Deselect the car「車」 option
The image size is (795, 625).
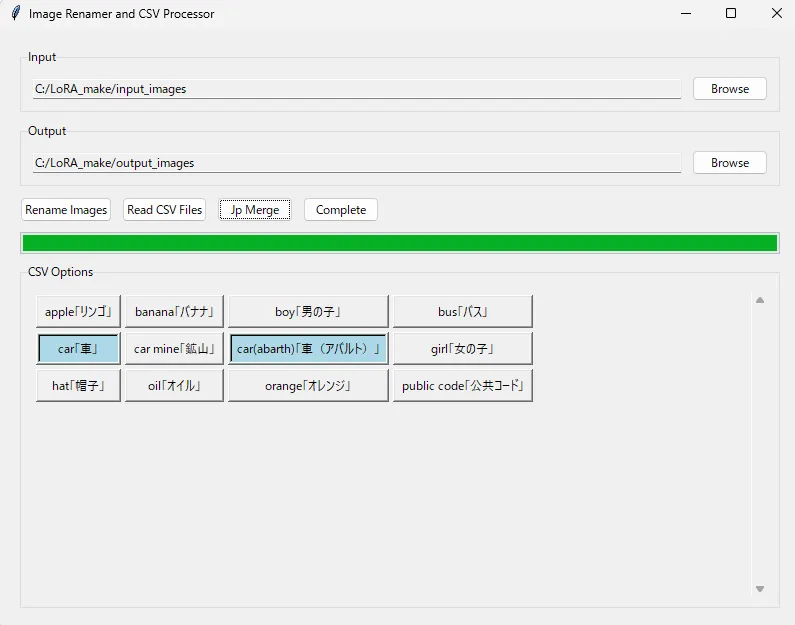78,349
